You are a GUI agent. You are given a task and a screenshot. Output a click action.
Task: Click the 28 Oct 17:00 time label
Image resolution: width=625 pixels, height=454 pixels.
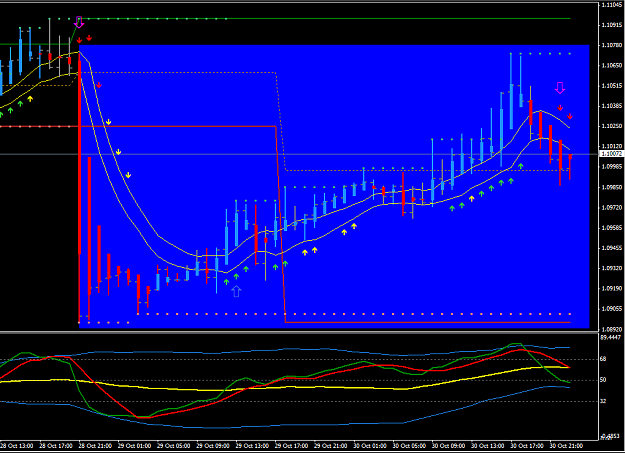(x=56, y=446)
